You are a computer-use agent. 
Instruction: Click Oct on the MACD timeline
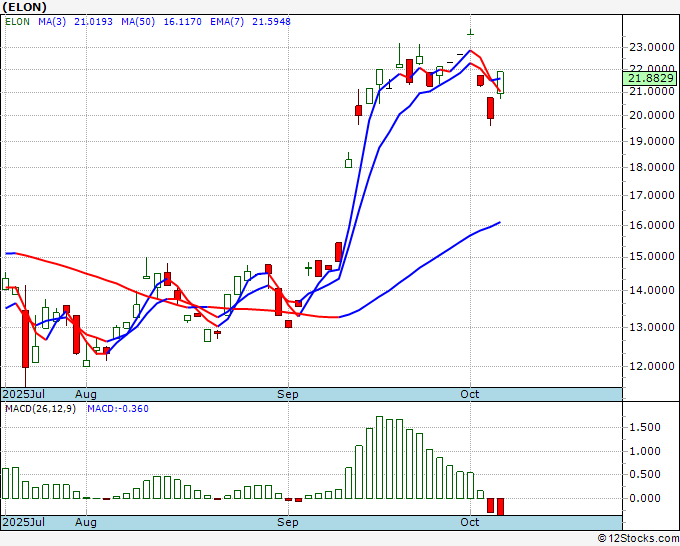tap(470, 522)
